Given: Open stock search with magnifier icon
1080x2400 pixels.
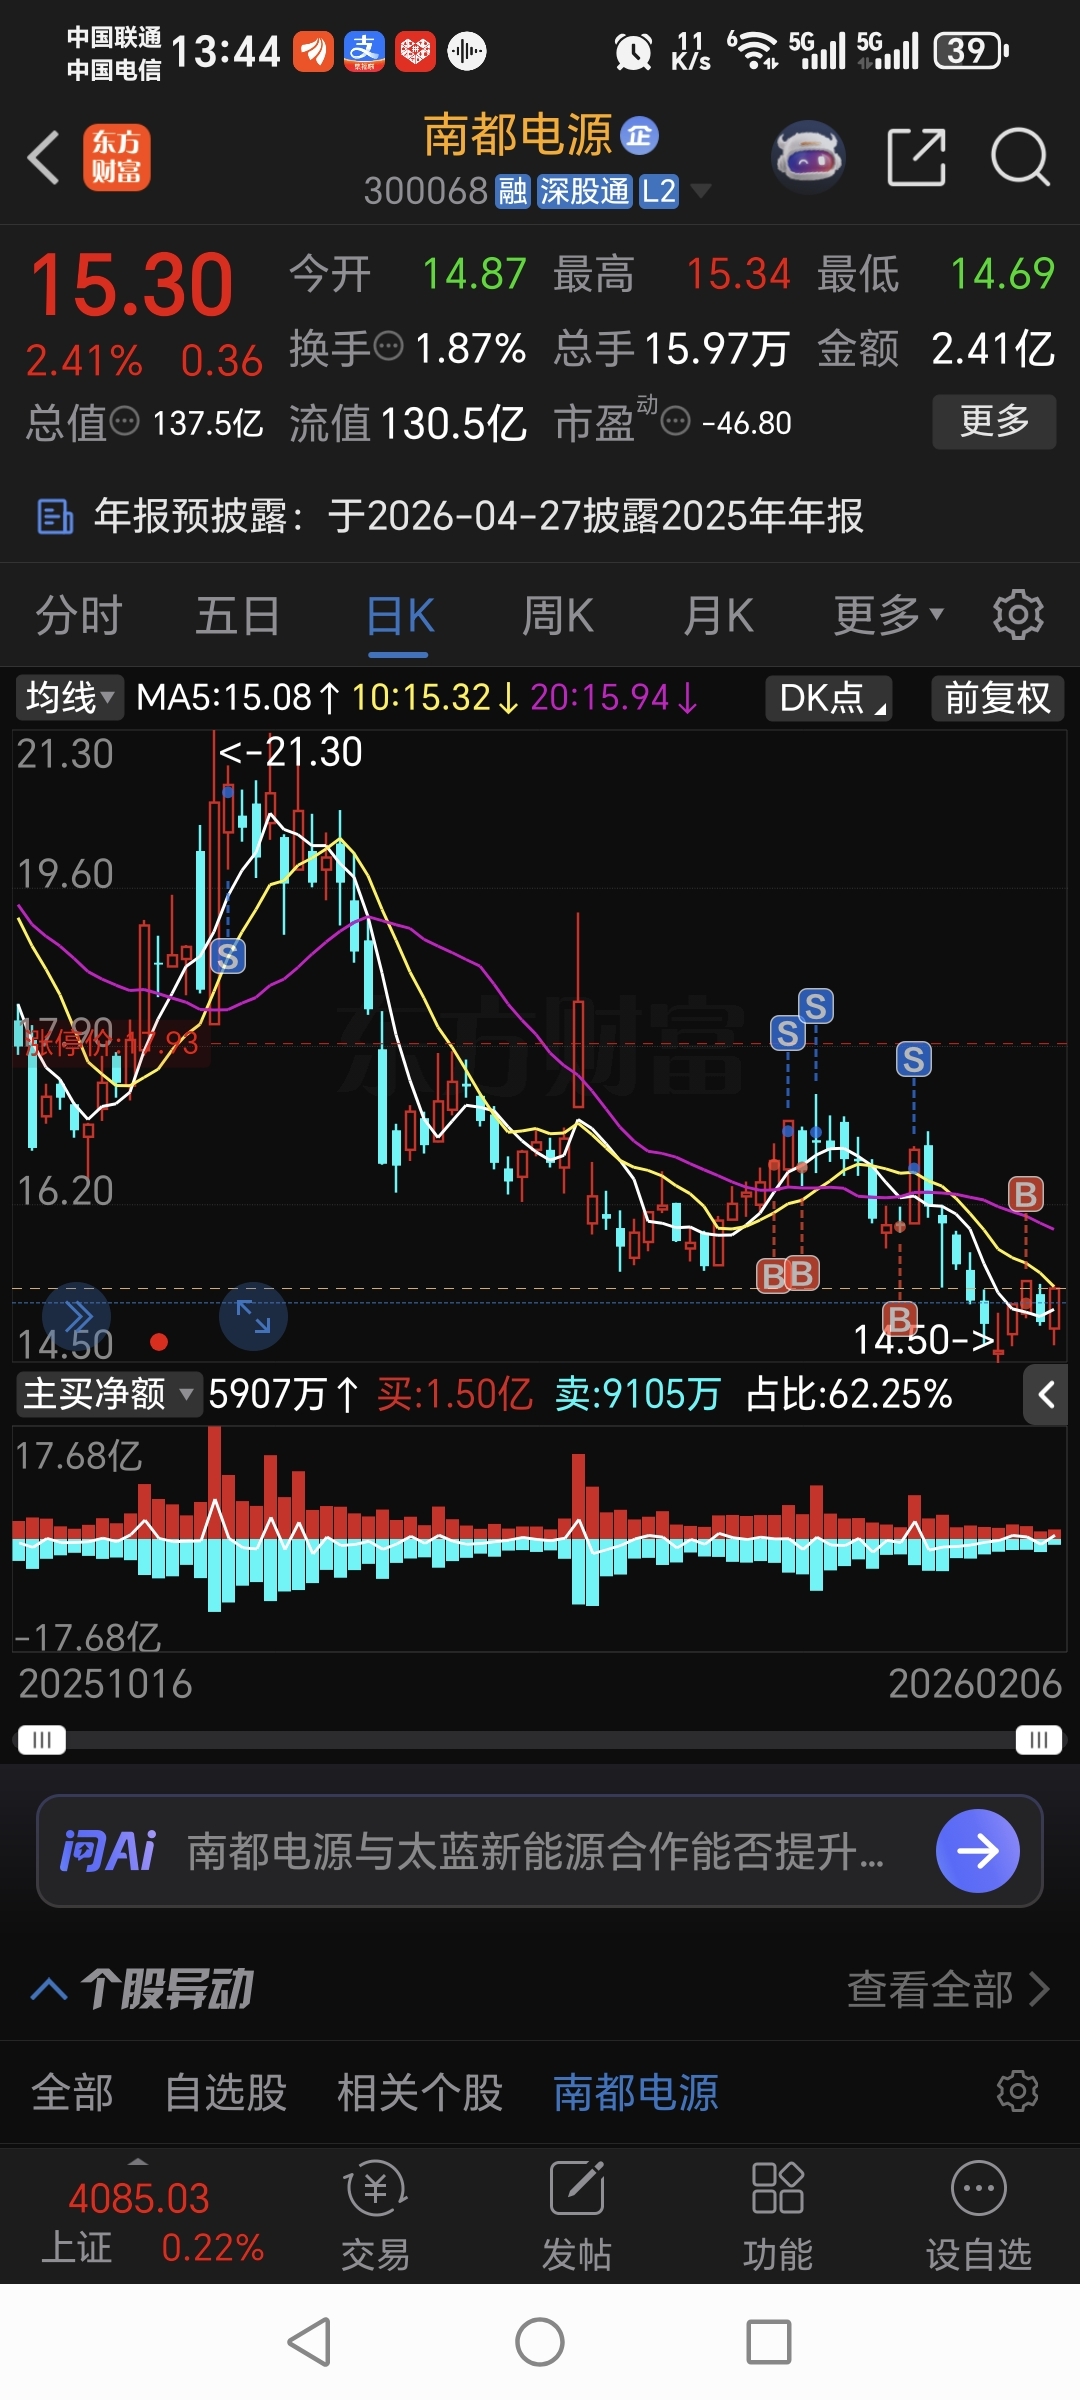Looking at the screenshot, I should pyautogui.click(x=1020, y=157).
